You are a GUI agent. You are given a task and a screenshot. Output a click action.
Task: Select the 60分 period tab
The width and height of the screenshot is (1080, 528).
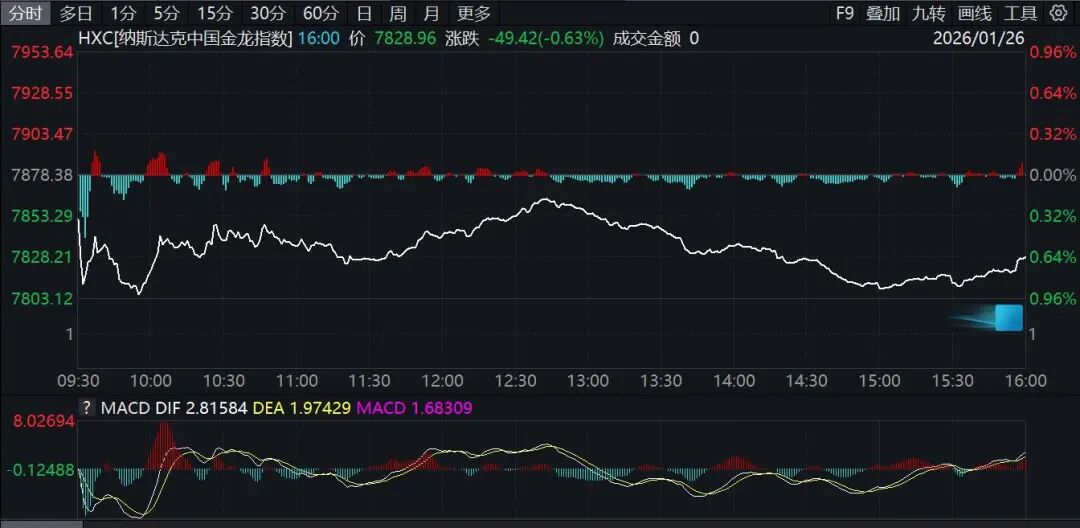coord(320,13)
